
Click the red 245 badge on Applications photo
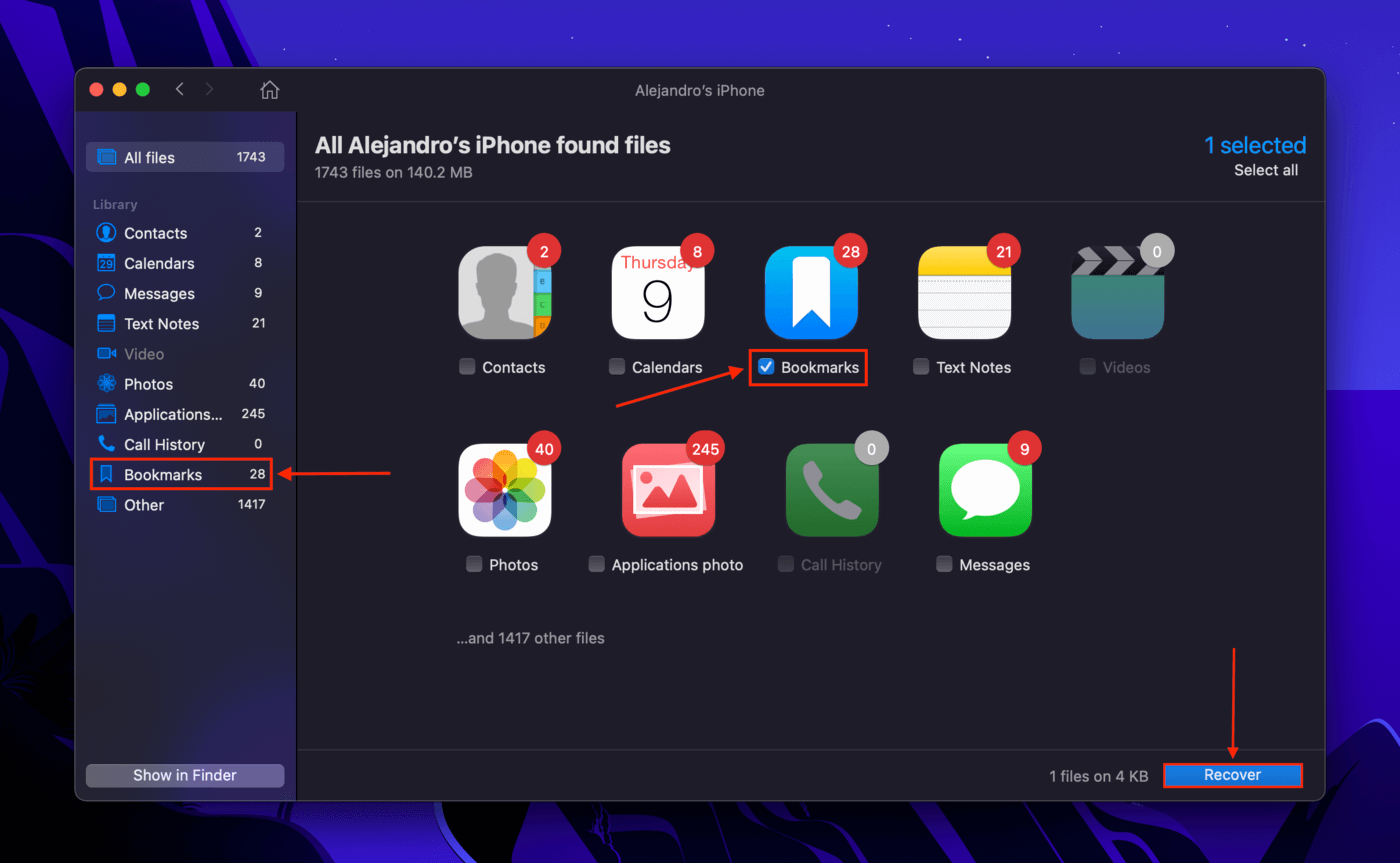pyautogui.click(x=705, y=449)
